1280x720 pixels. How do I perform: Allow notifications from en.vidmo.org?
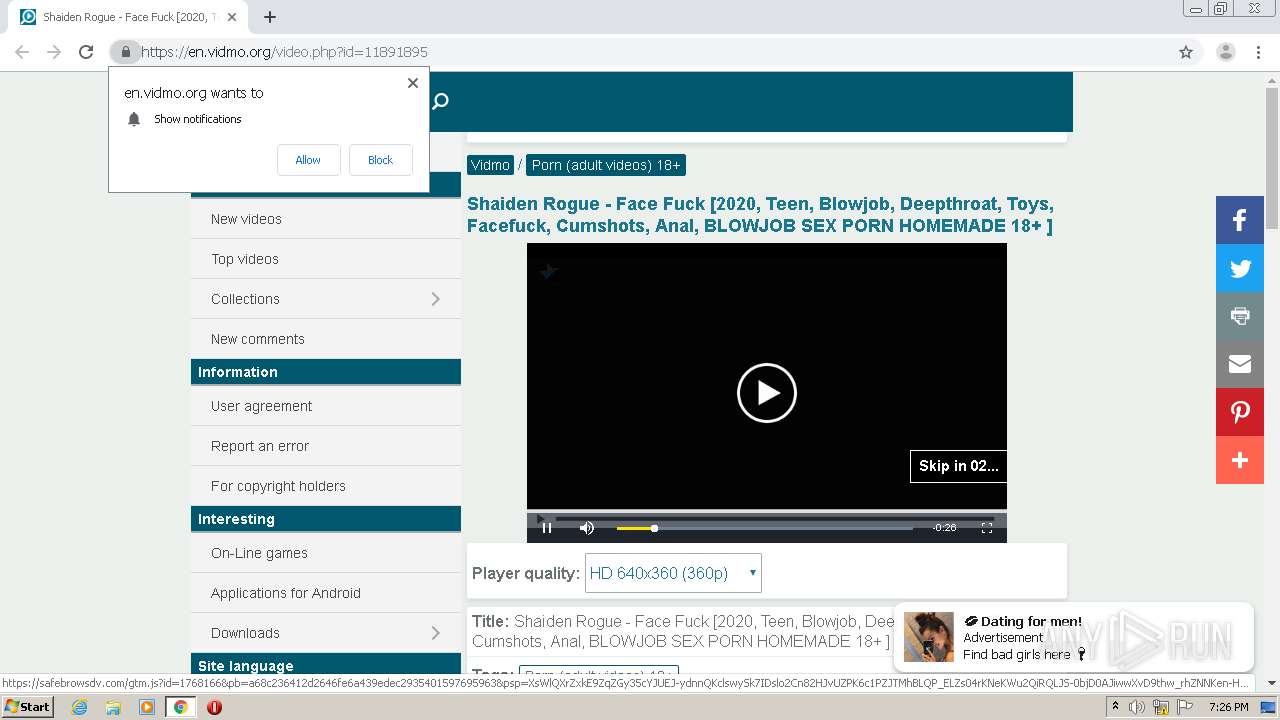[308, 160]
